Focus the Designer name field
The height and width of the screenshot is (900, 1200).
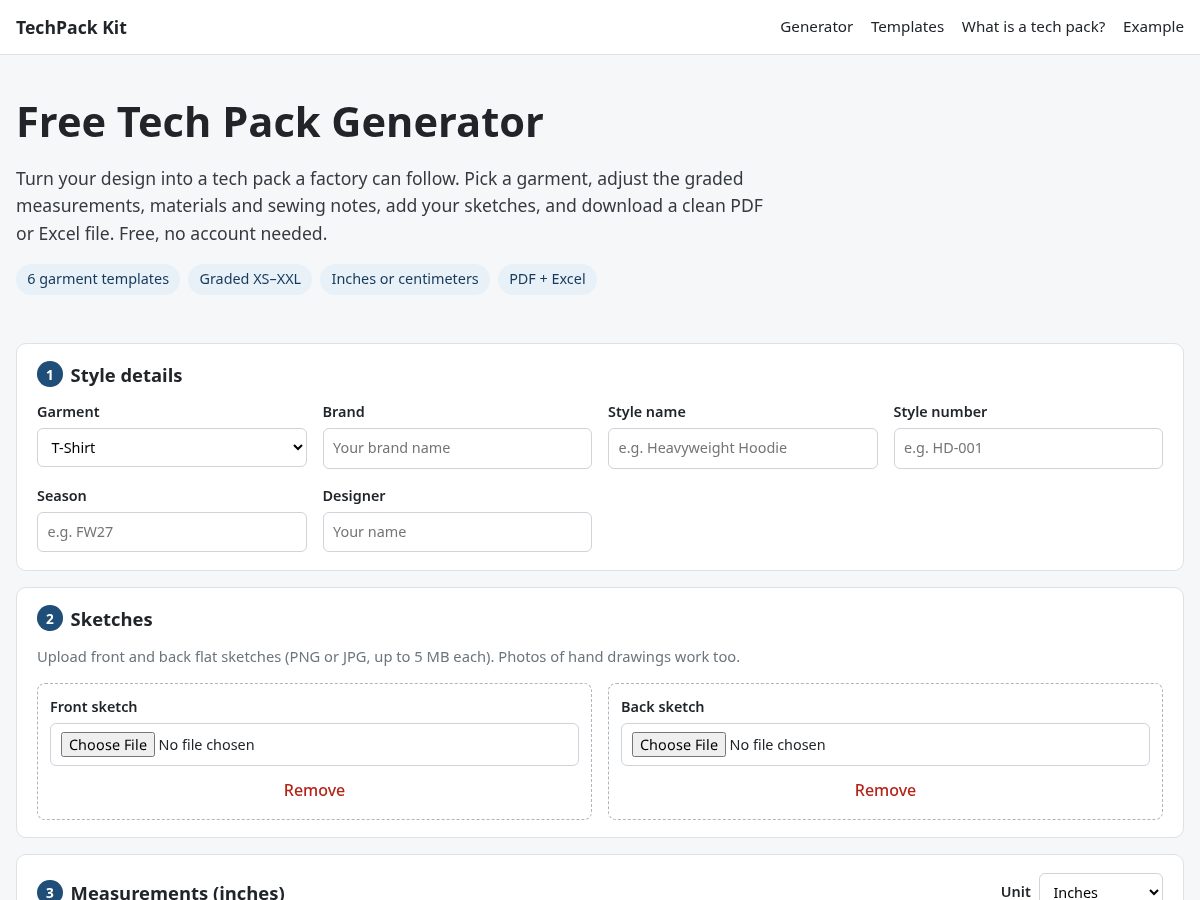[x=457, y=532]
